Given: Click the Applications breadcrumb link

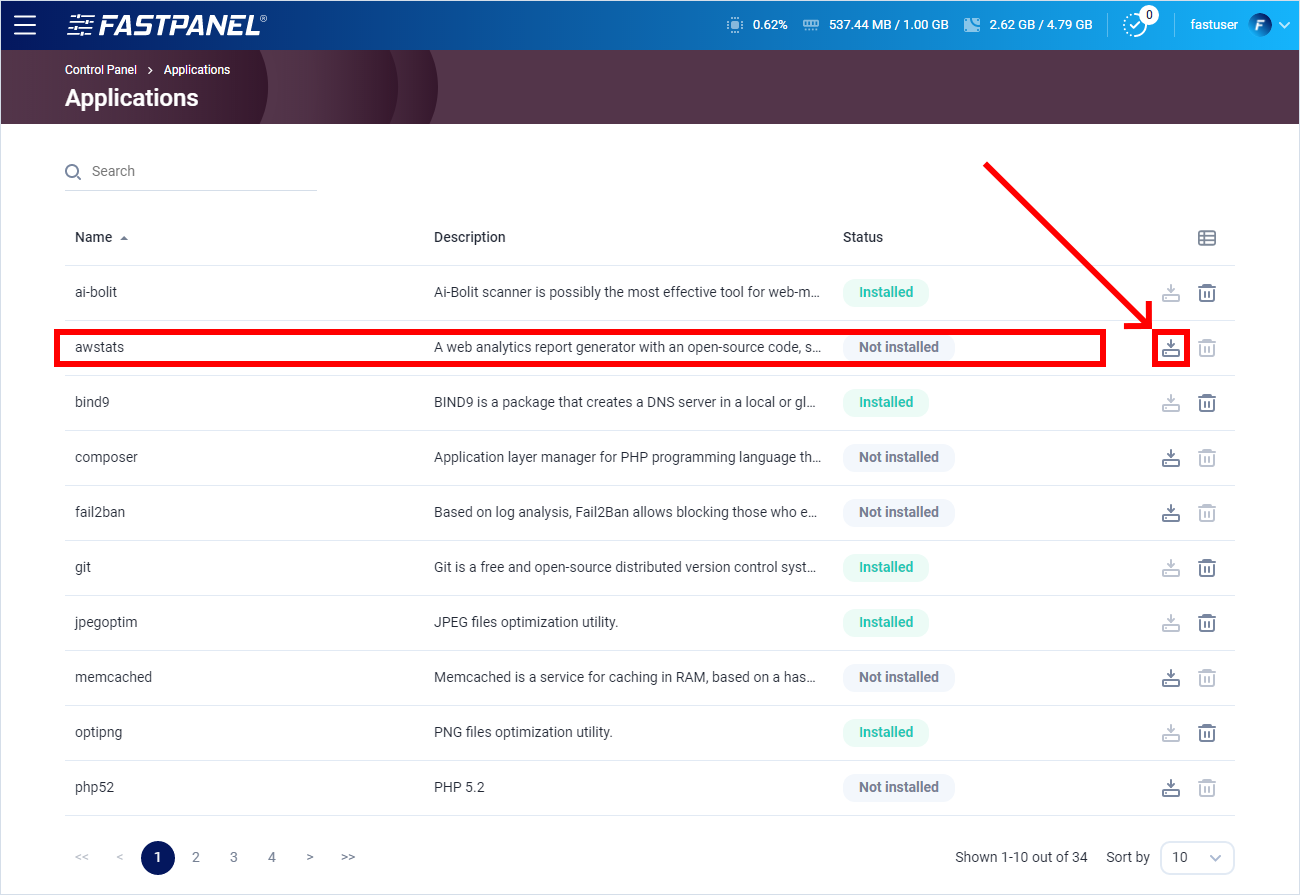Looking at the screenshot, I should tap(197, 70).
